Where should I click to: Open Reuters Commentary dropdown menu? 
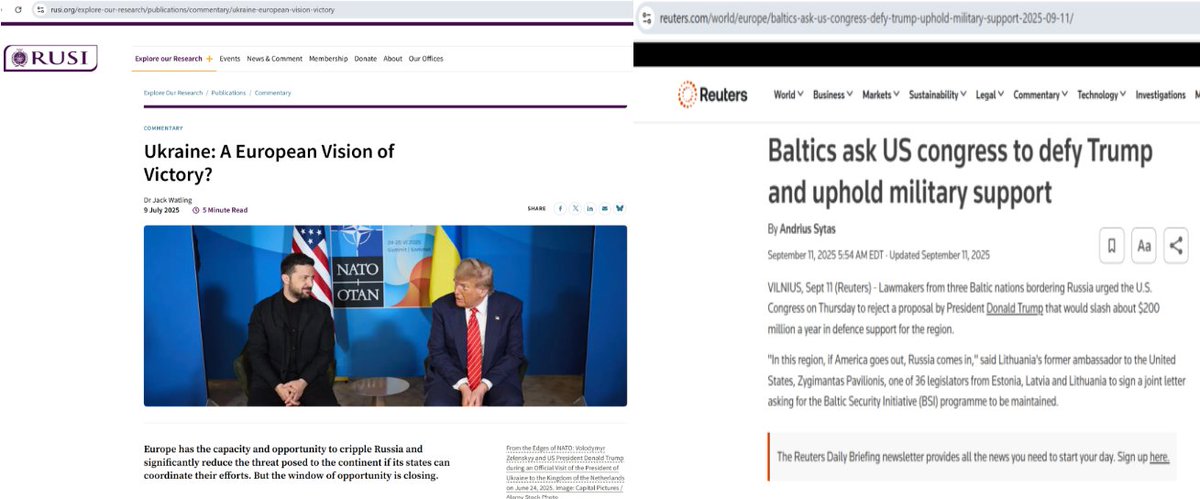(1041, 95)
